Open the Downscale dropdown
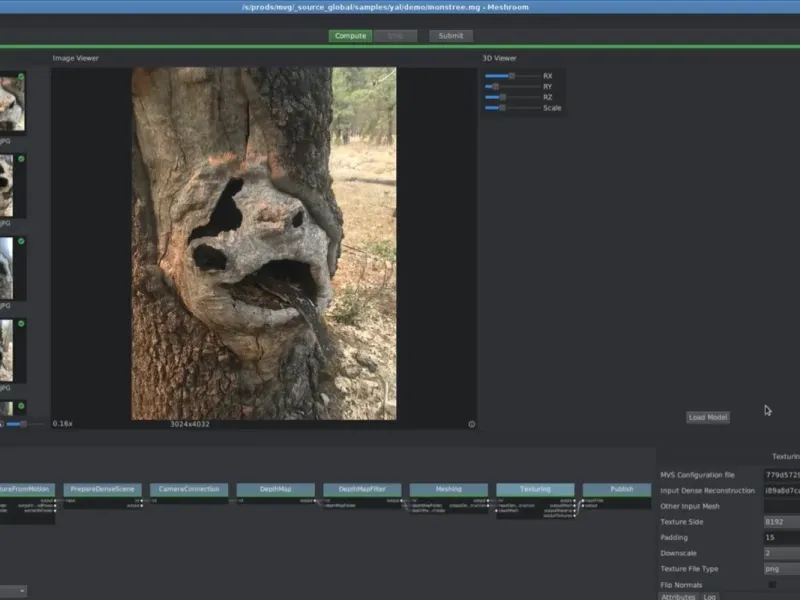The width and height of the screenshot is (800, 600). [781, 552]
